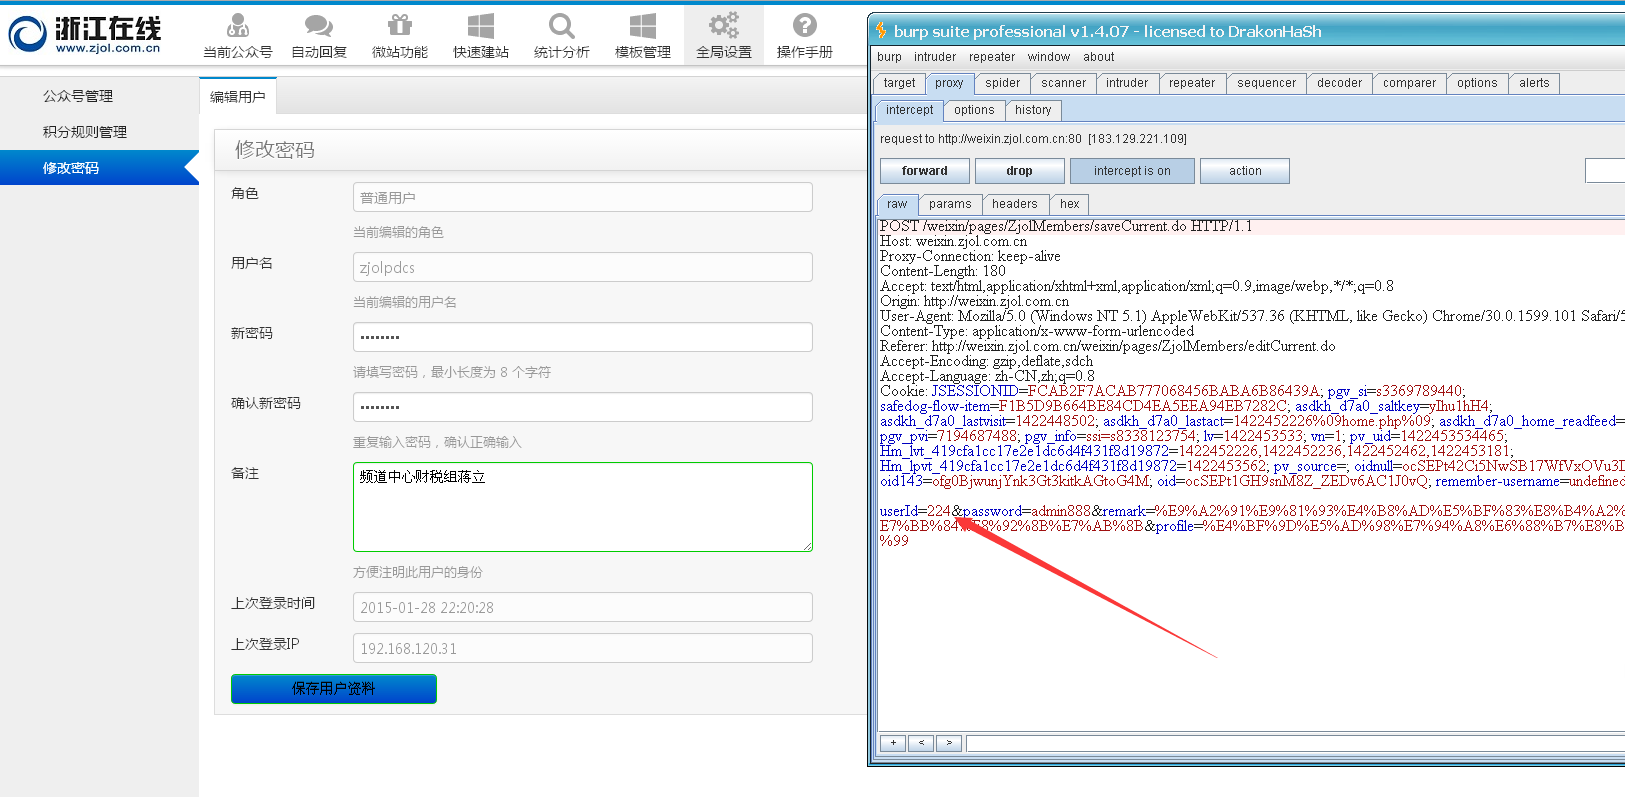
Task: Switch to 编辑用户 tab
Action: 238,96
